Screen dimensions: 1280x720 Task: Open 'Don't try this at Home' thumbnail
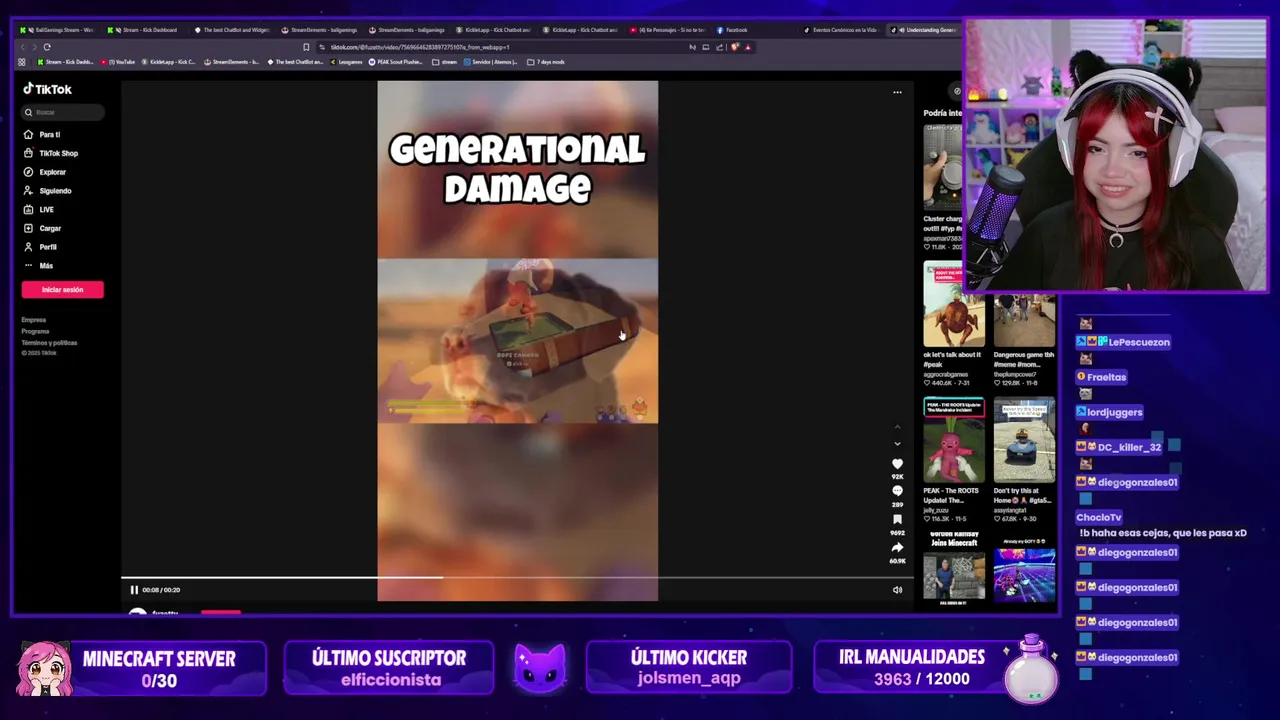1024,440
